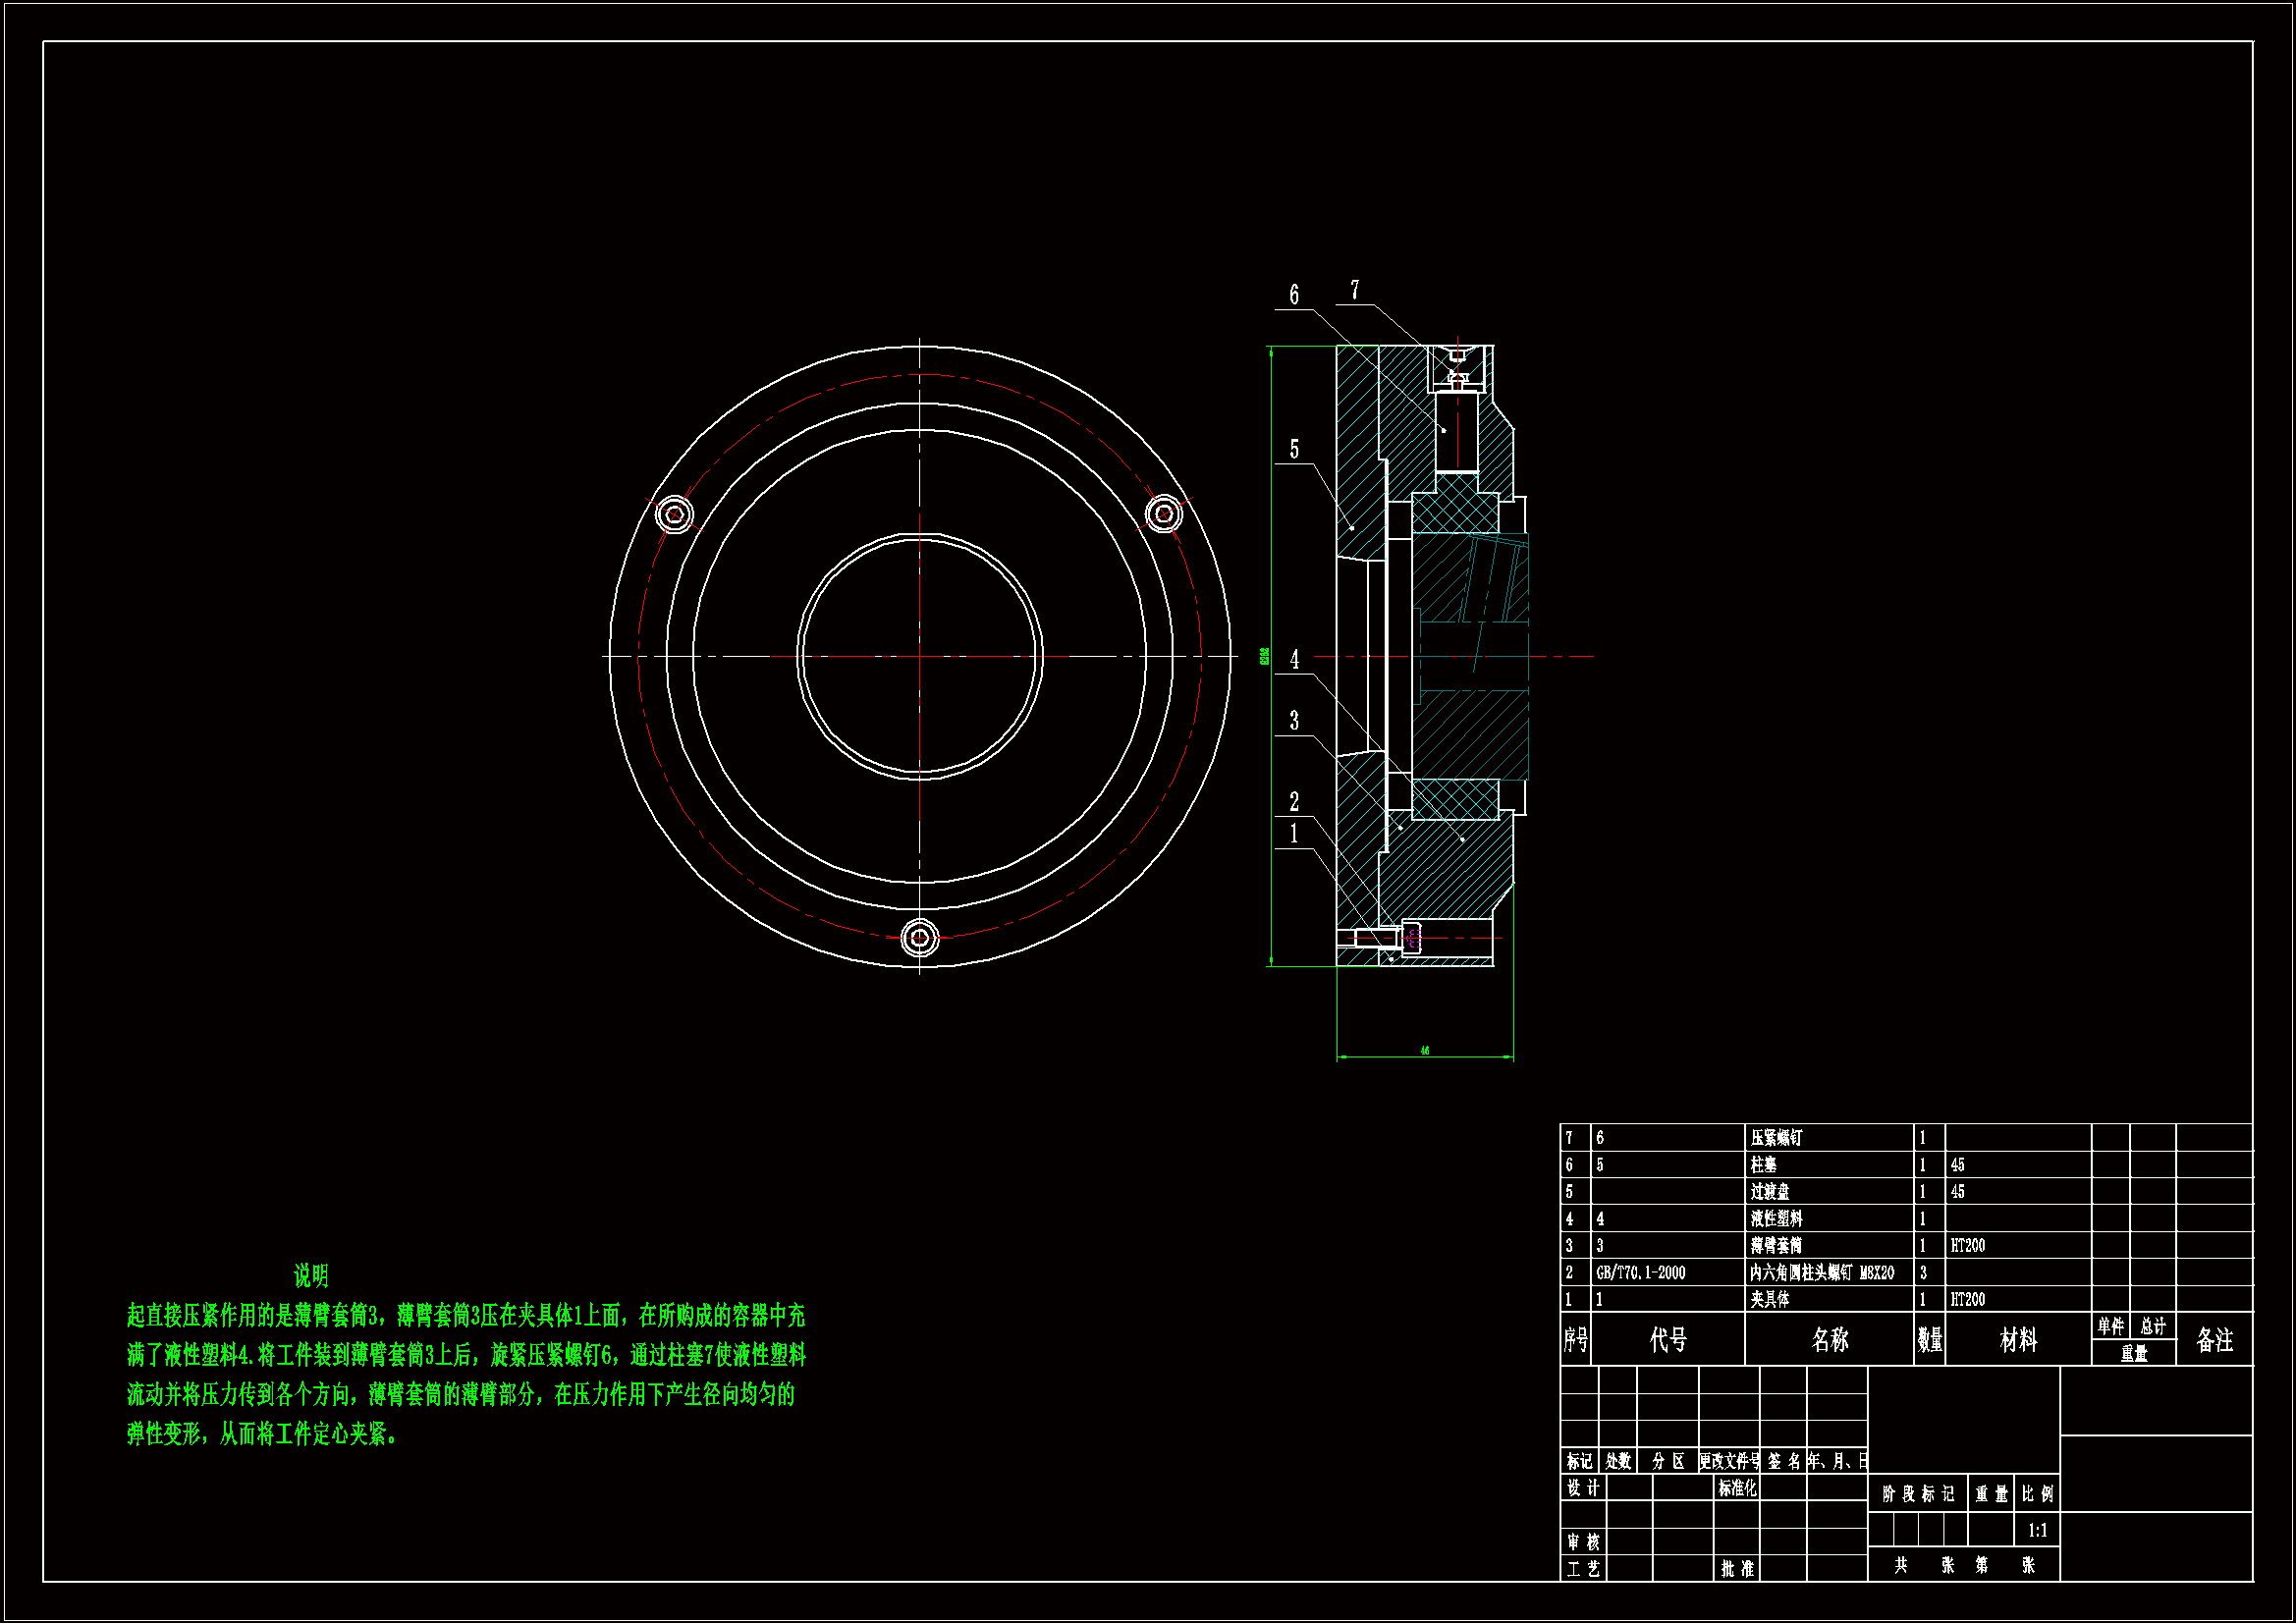This screenshot has width=2296, height=1623.
Task: Click the 标准化 title block cell
Action: [x=1737, y=1488]
